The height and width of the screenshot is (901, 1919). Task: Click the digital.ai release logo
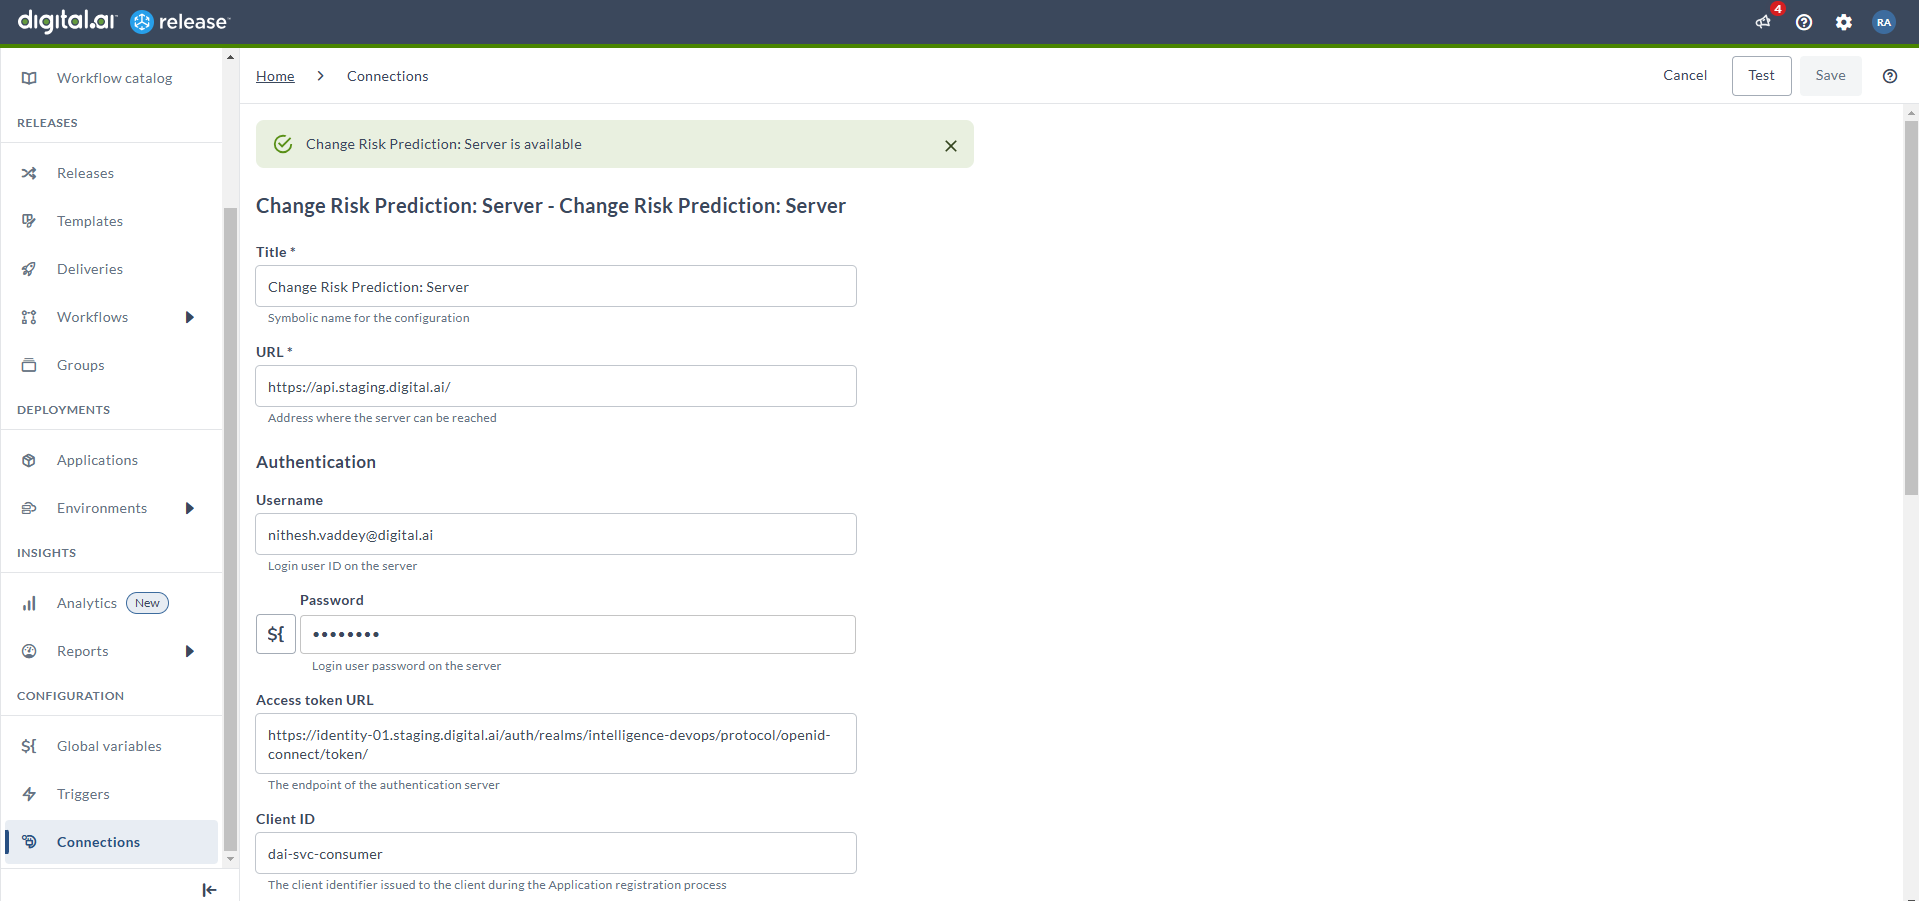tap(124, 21)
